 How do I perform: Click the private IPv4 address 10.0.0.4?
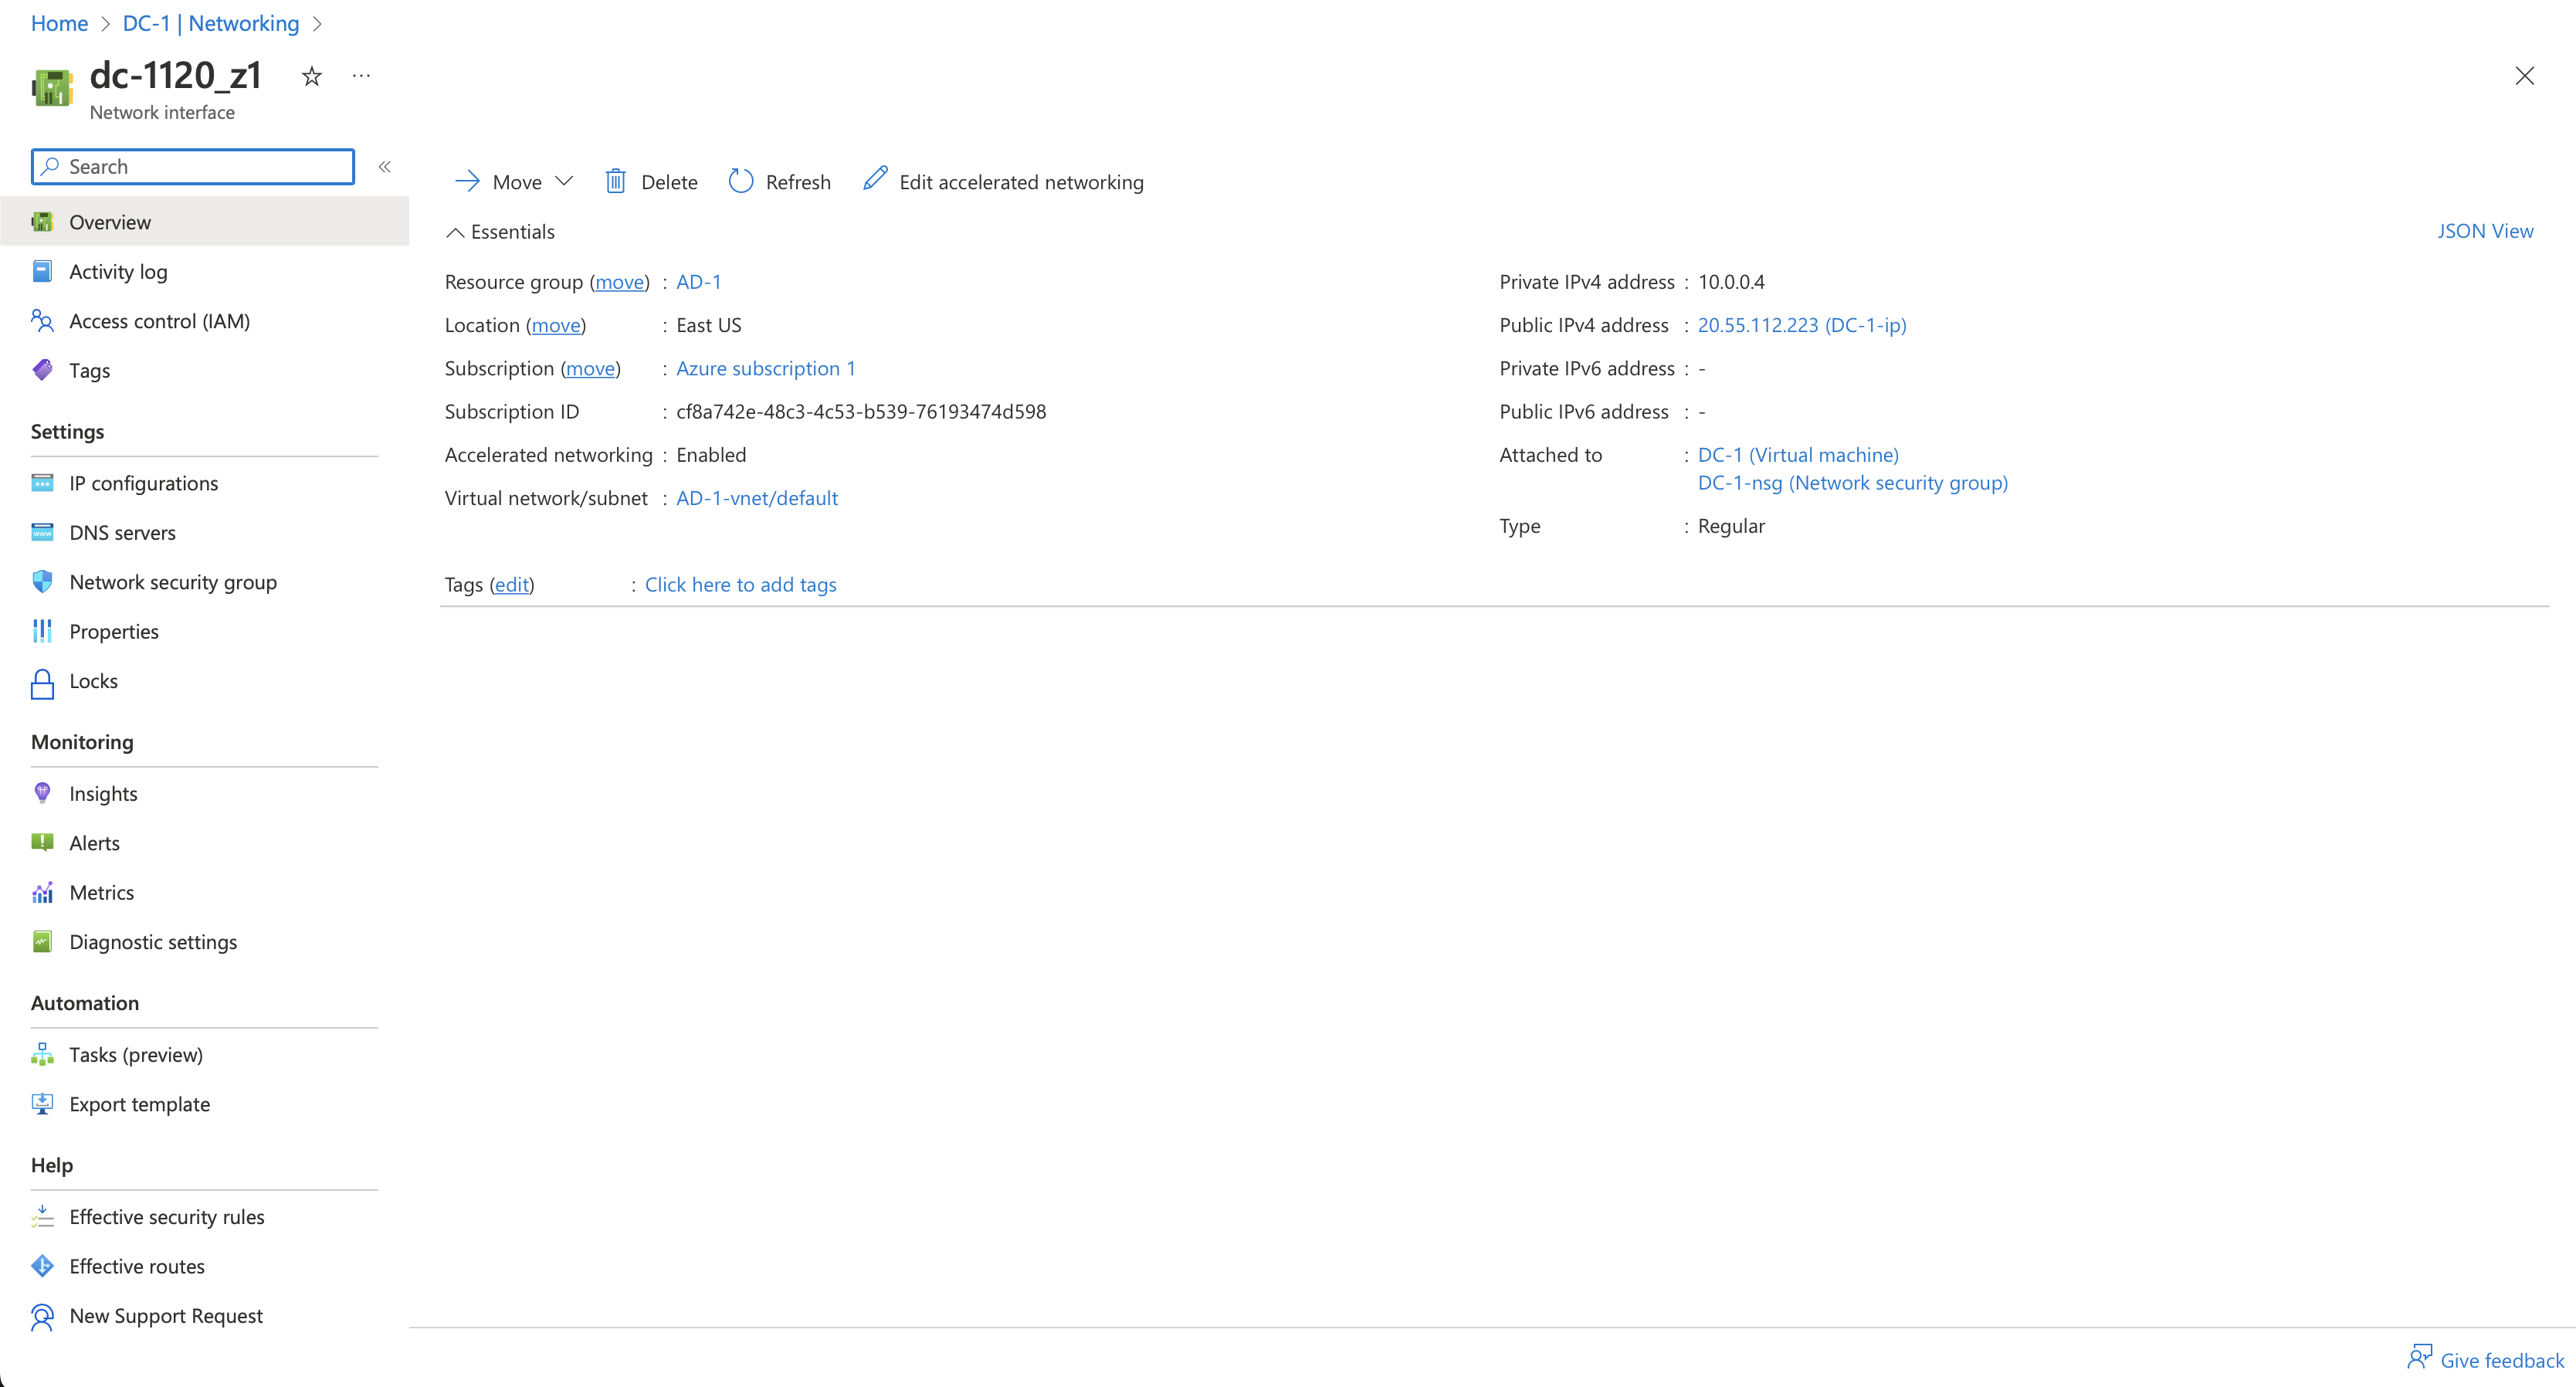(1731, 282)
